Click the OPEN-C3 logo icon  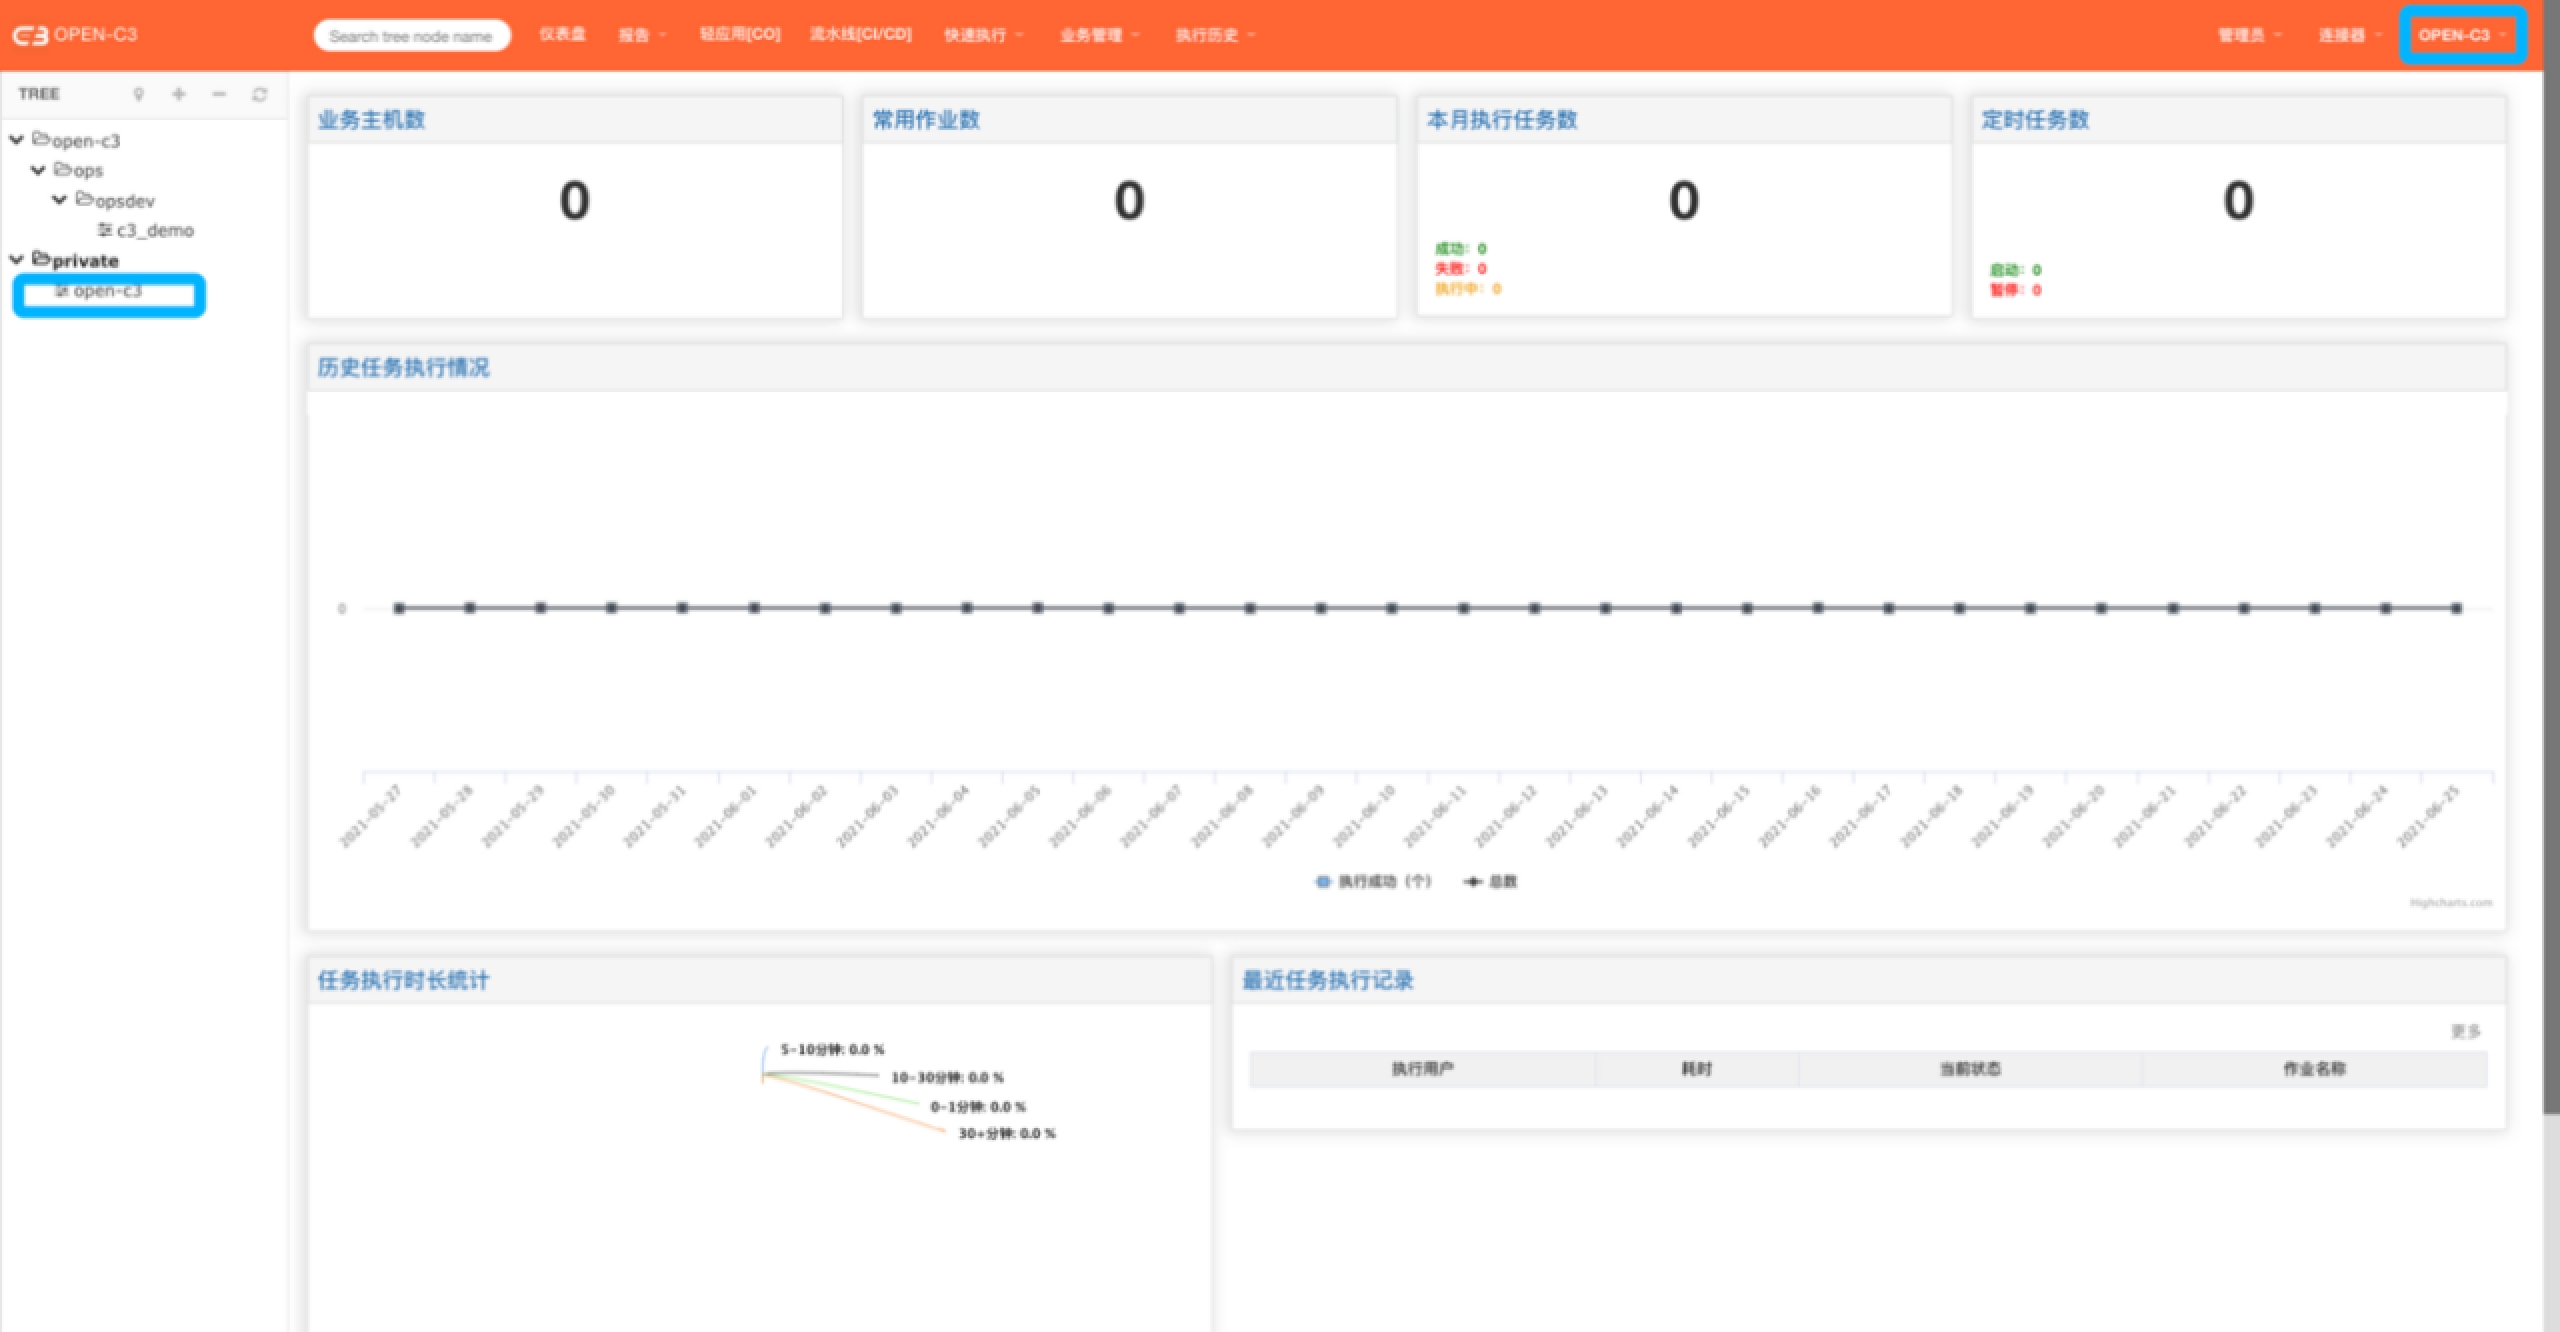pos(30,35)
